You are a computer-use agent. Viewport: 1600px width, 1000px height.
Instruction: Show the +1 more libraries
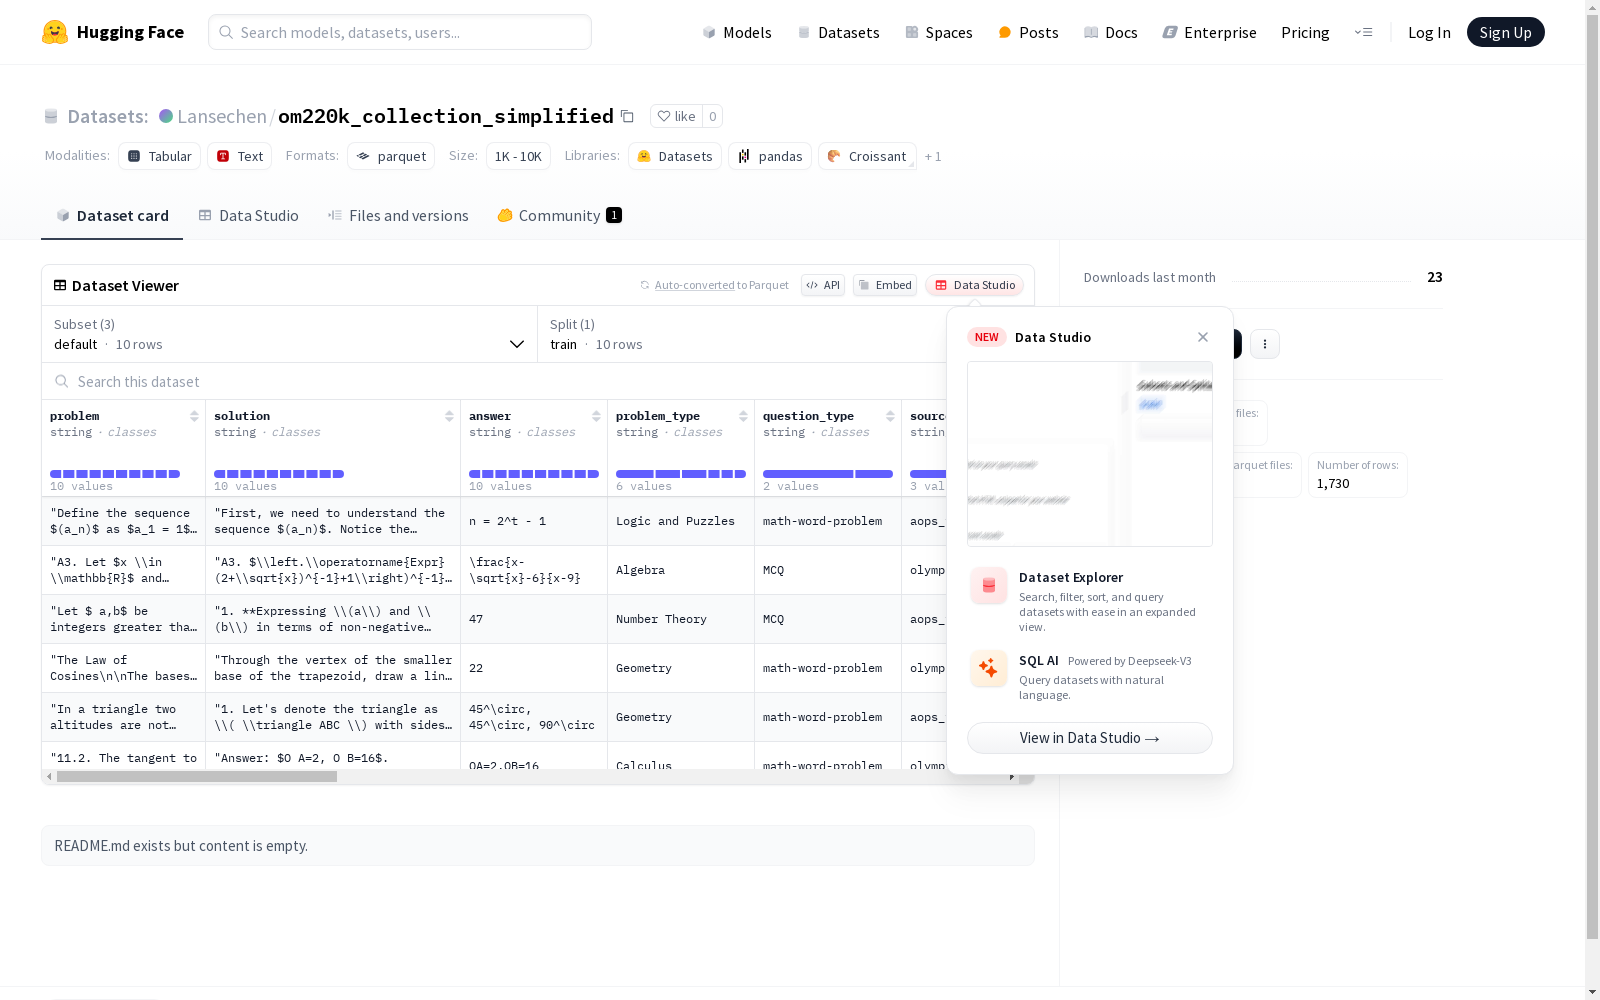tap(933, 156)
